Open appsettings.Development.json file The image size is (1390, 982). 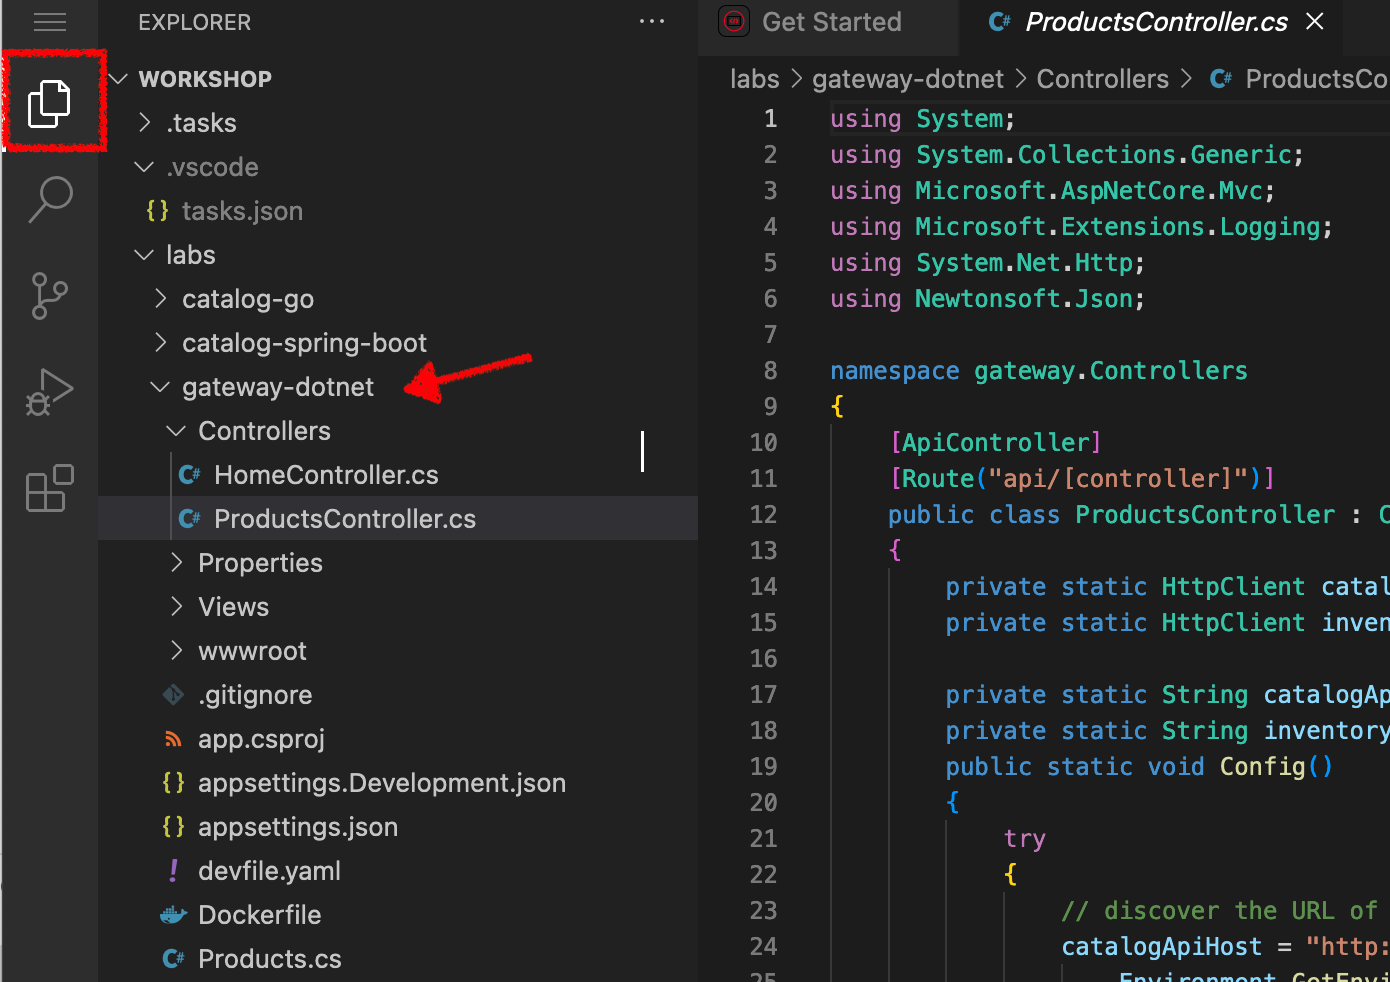[x=381, y=783]
